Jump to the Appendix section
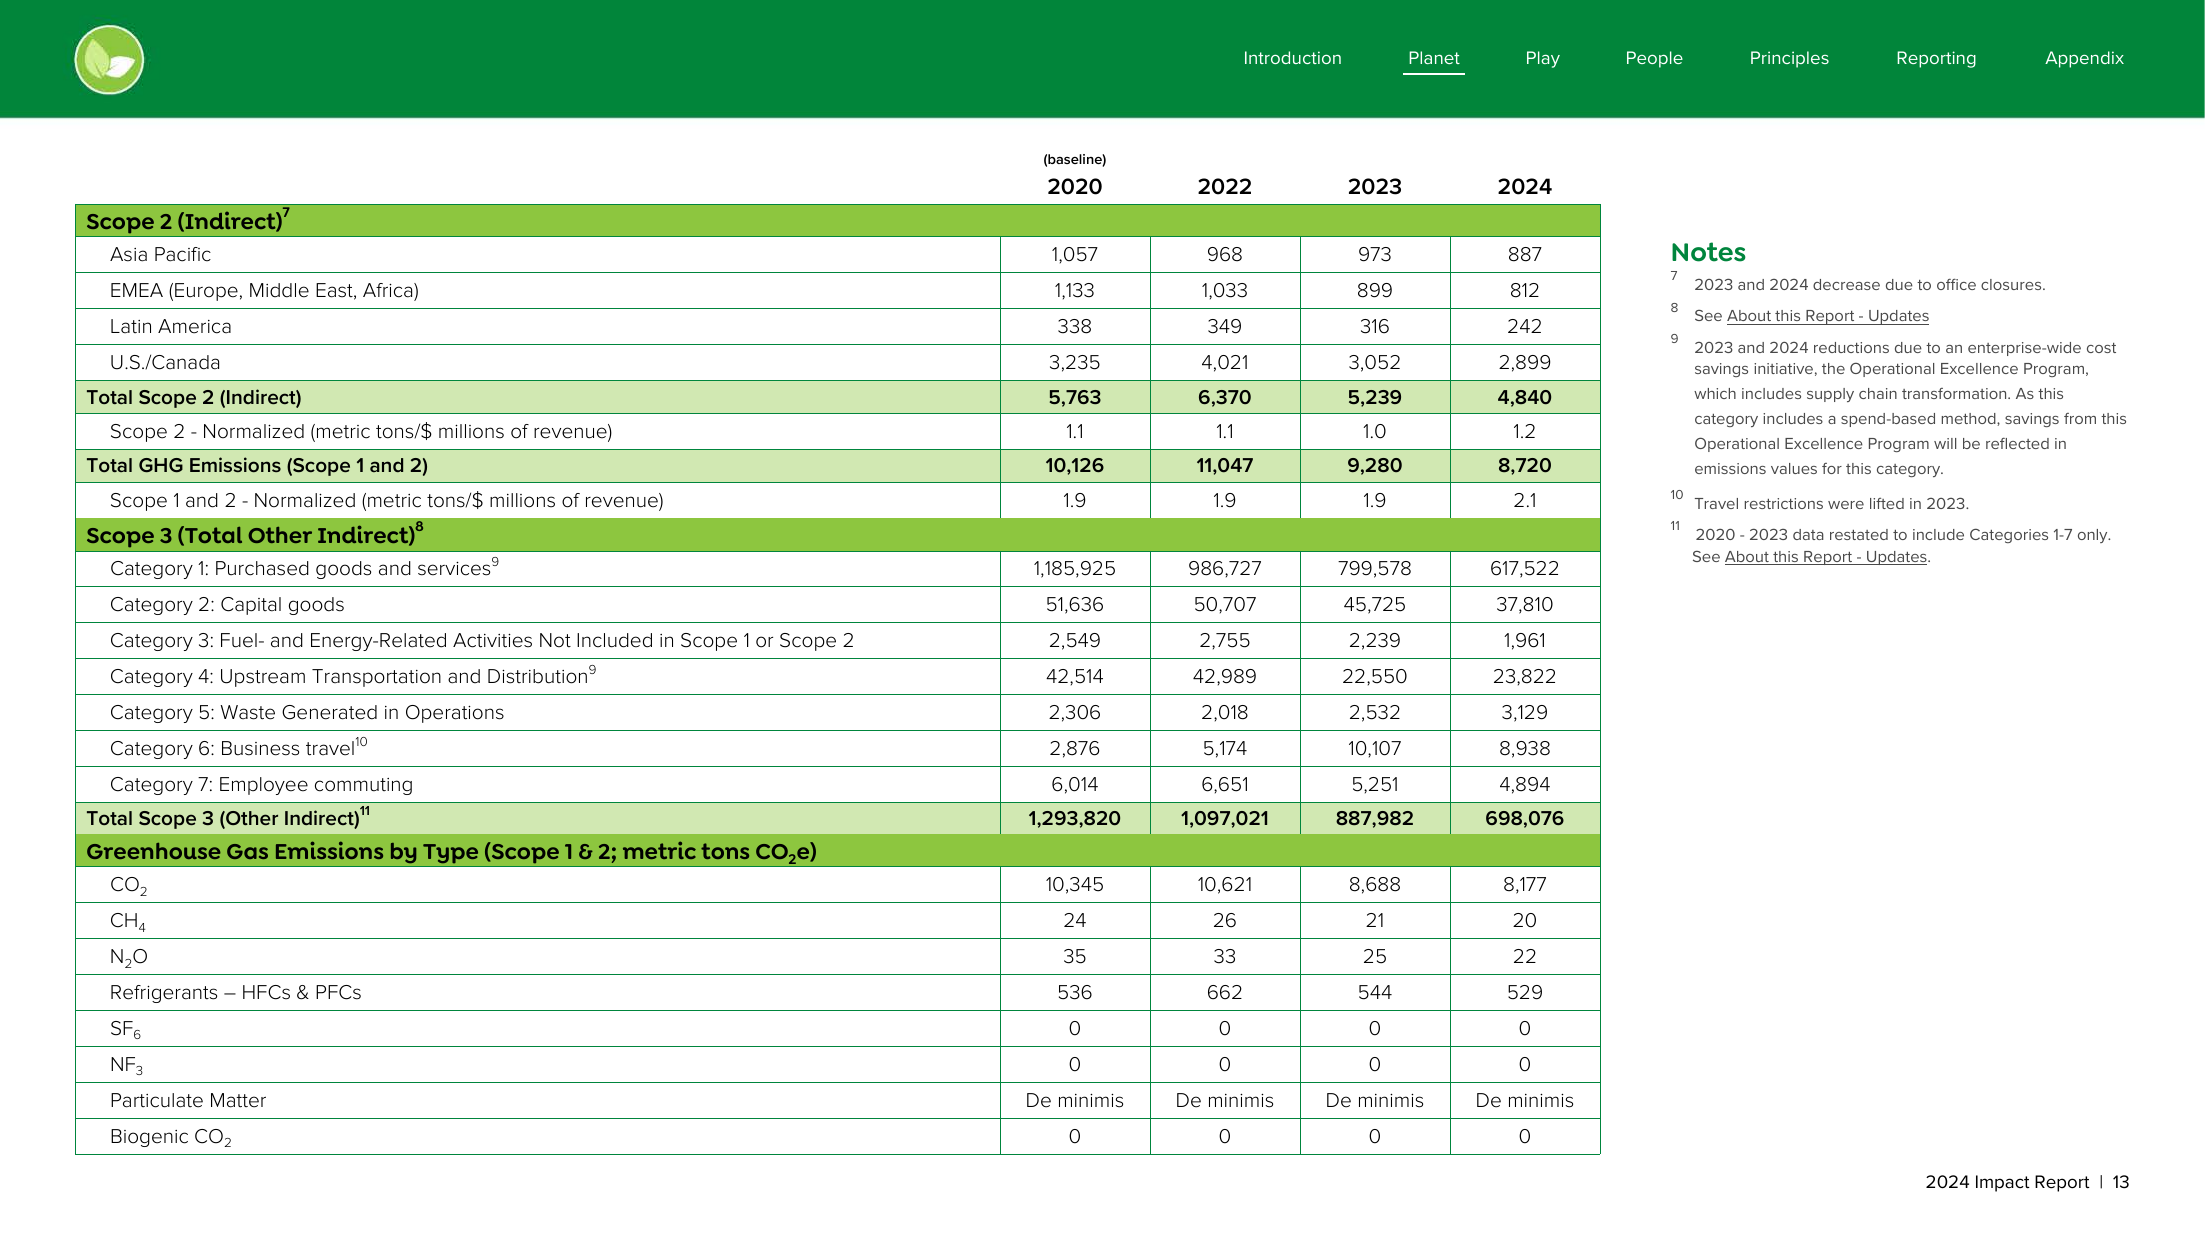 2083,58
